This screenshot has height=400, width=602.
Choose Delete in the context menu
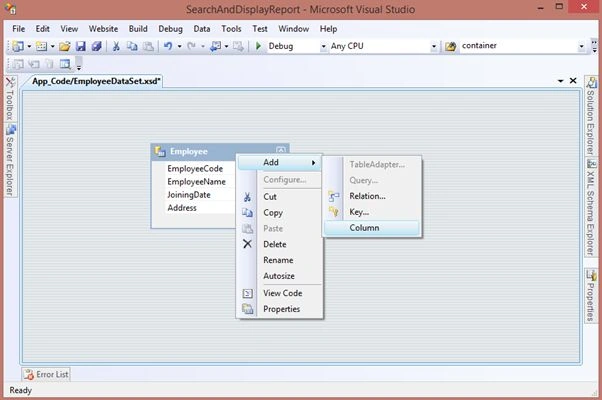point(279,244)
